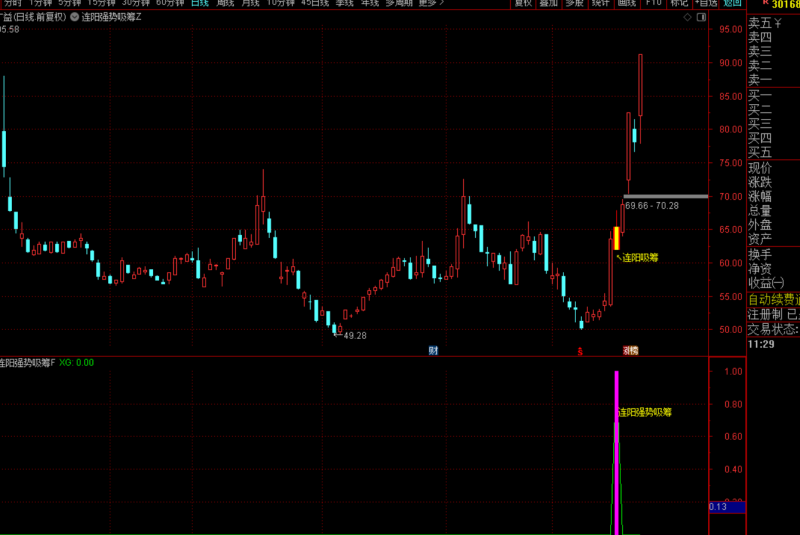Switch to 周线 weekly period
The image size is (800, 535).
(x=225, y=3)
